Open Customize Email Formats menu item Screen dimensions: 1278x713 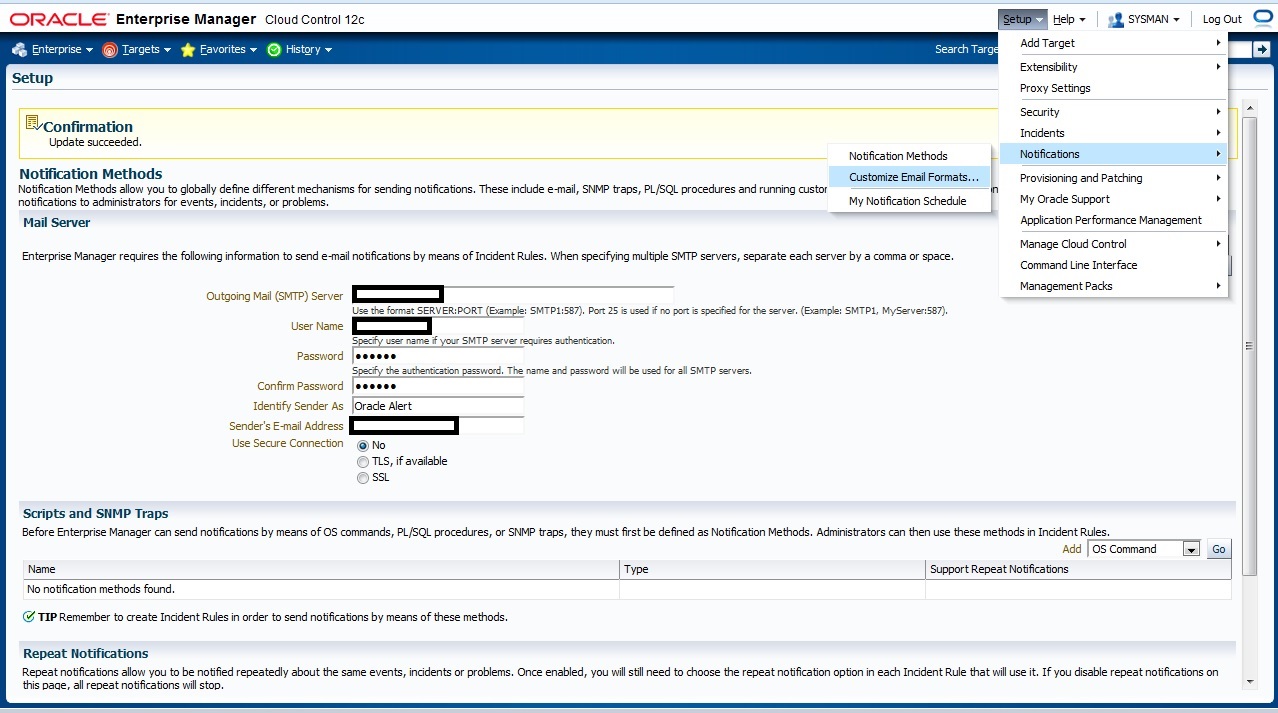[913, 177]
